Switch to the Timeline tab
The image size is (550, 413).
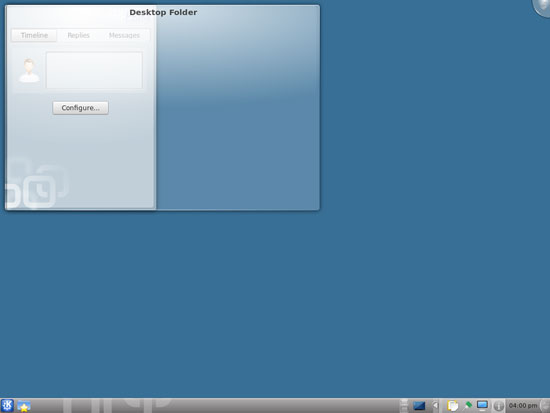pos(34,35)
